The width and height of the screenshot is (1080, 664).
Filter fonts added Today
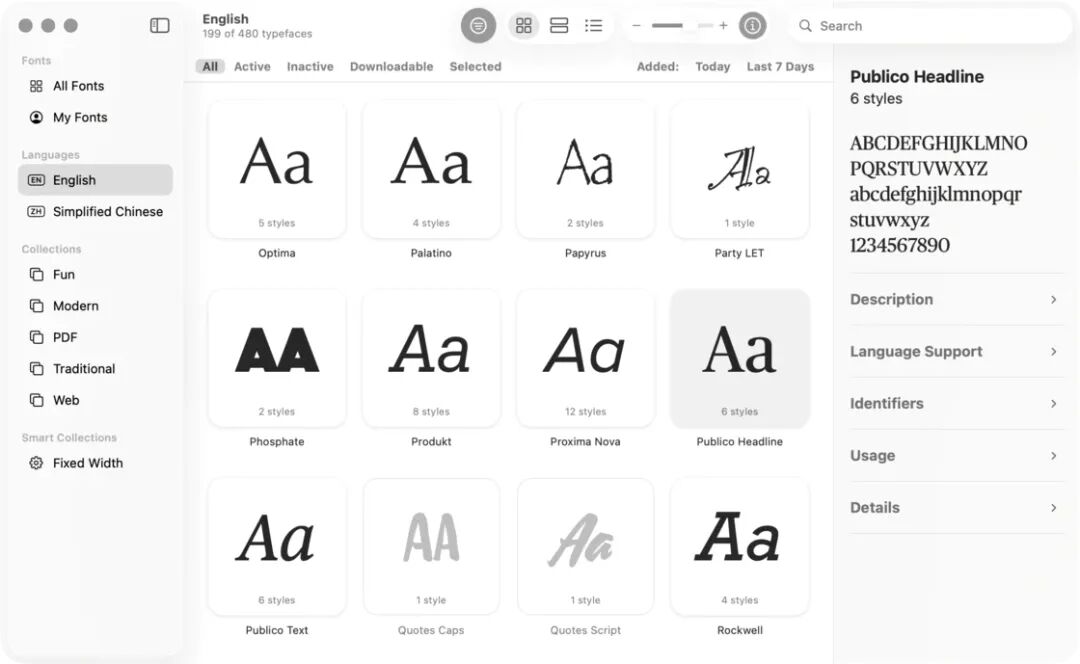(x=712, y=67)
